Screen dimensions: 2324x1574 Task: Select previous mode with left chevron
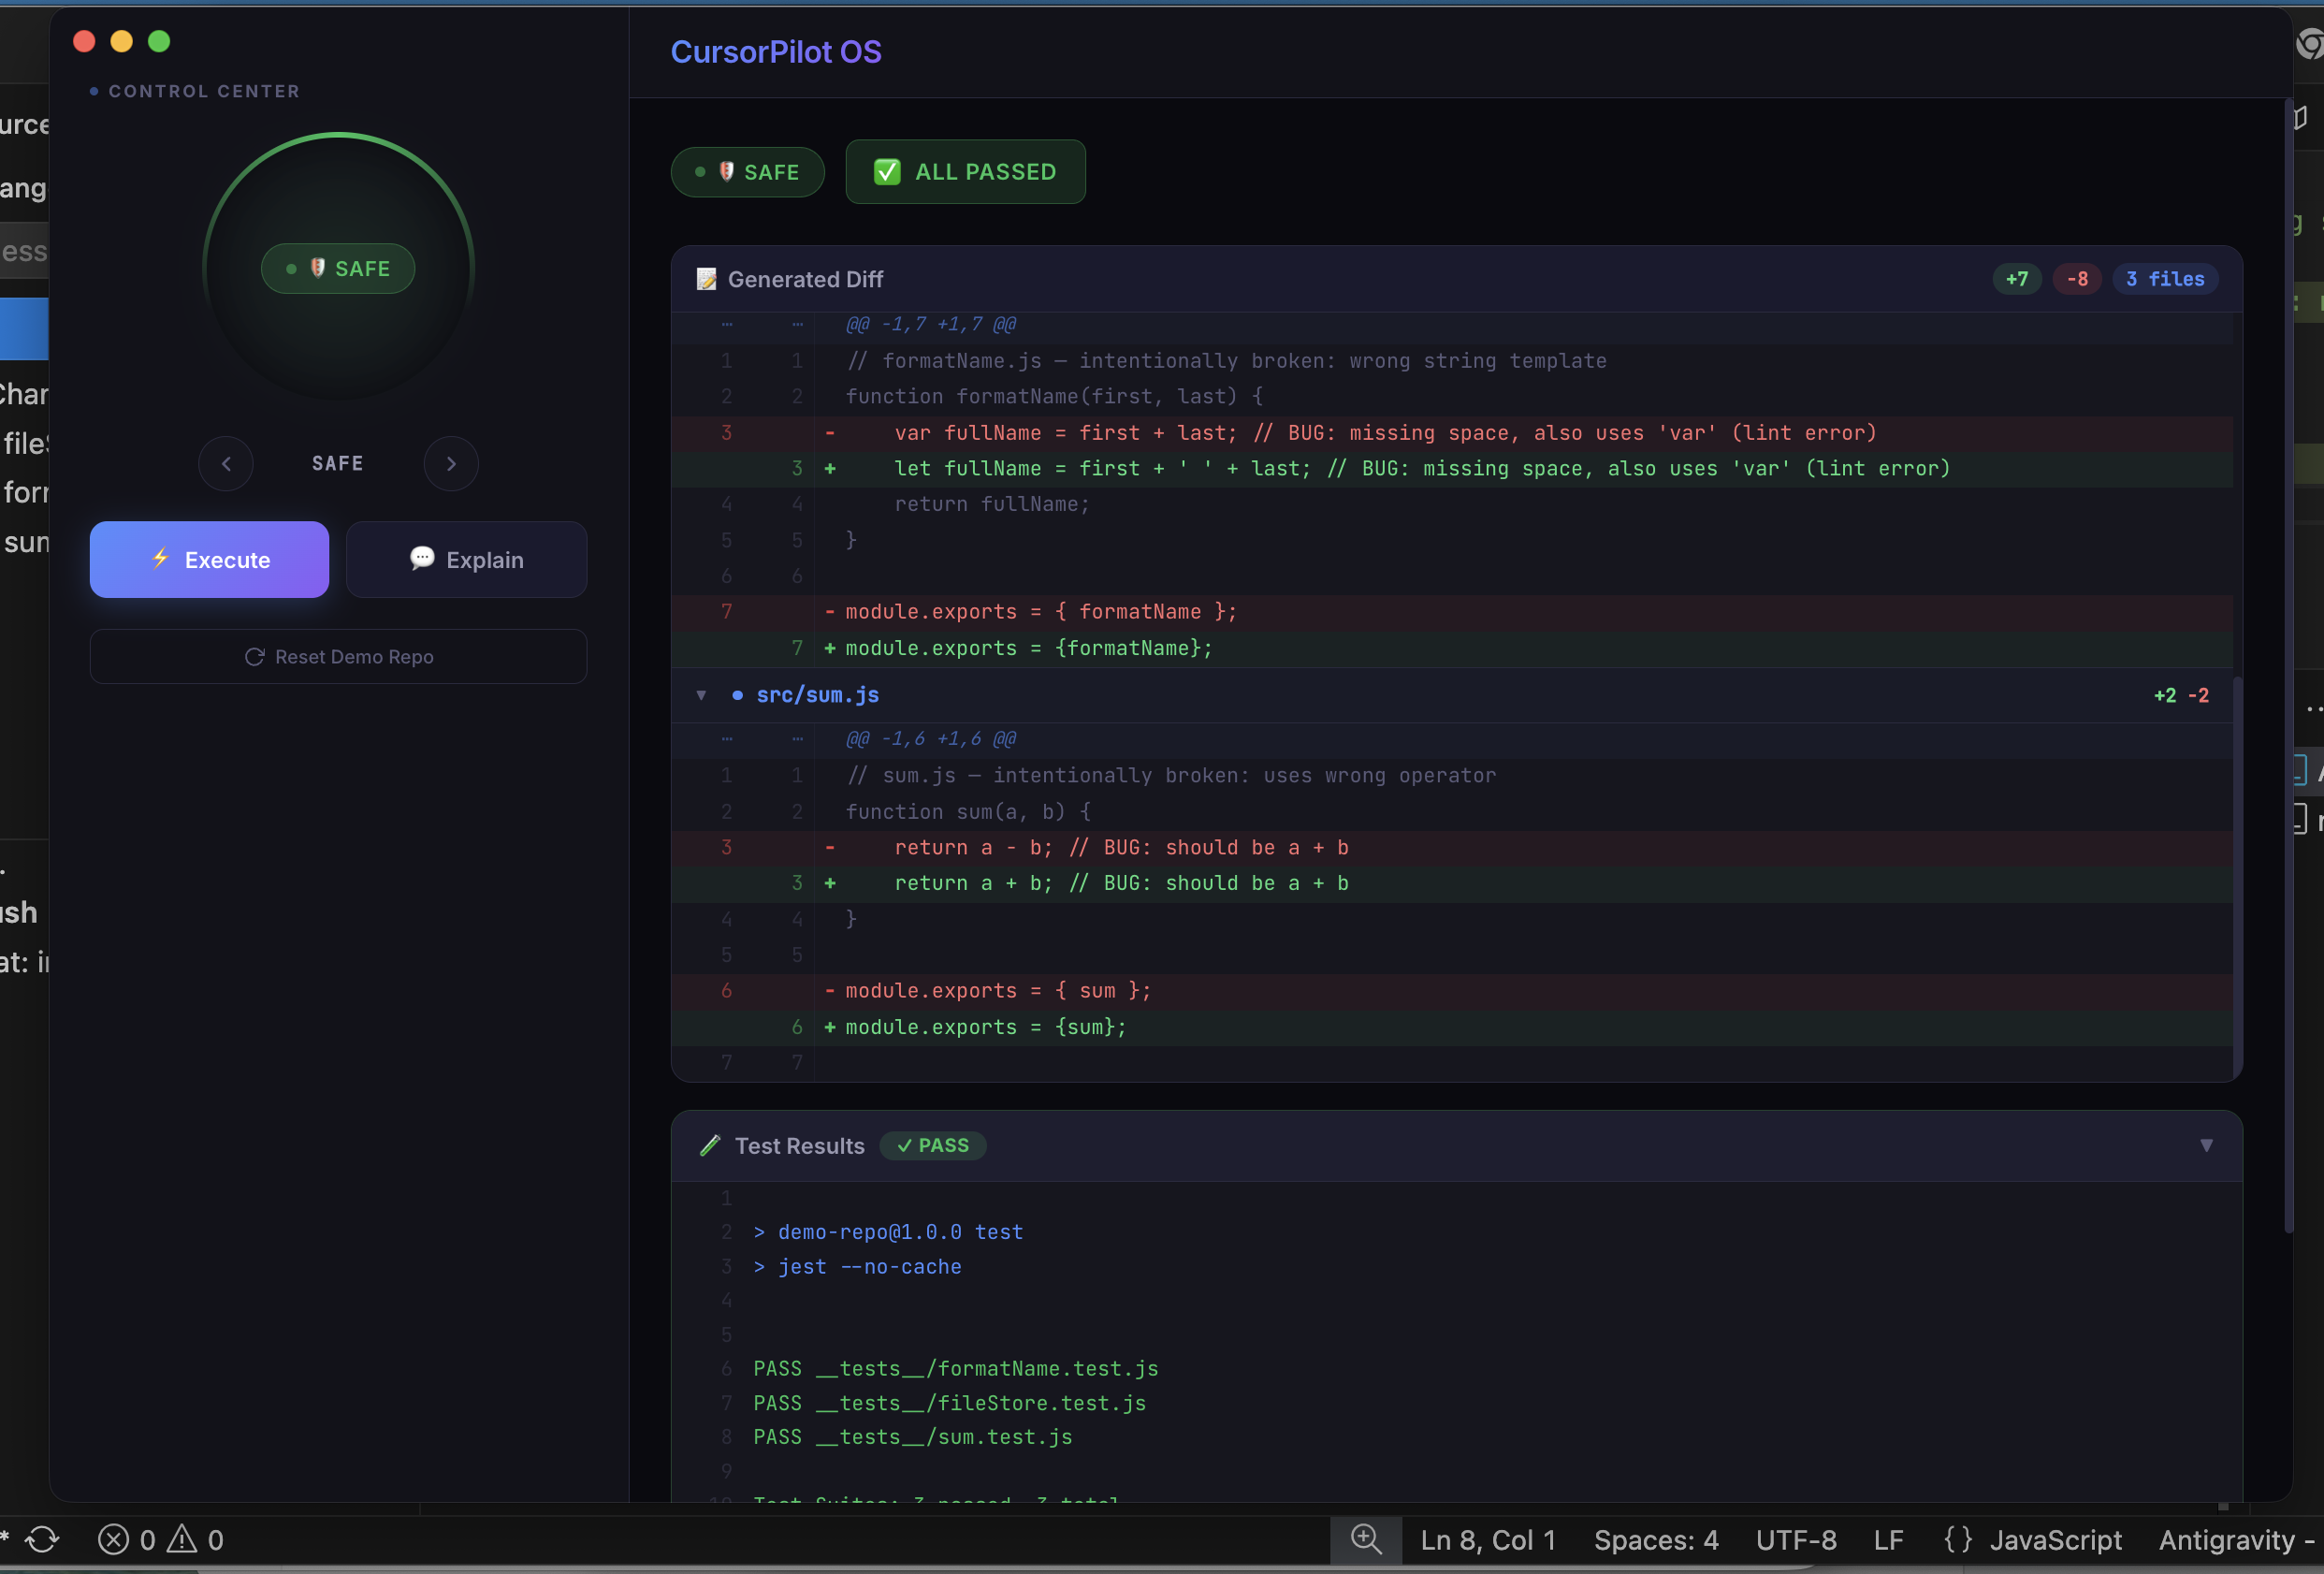226,463
